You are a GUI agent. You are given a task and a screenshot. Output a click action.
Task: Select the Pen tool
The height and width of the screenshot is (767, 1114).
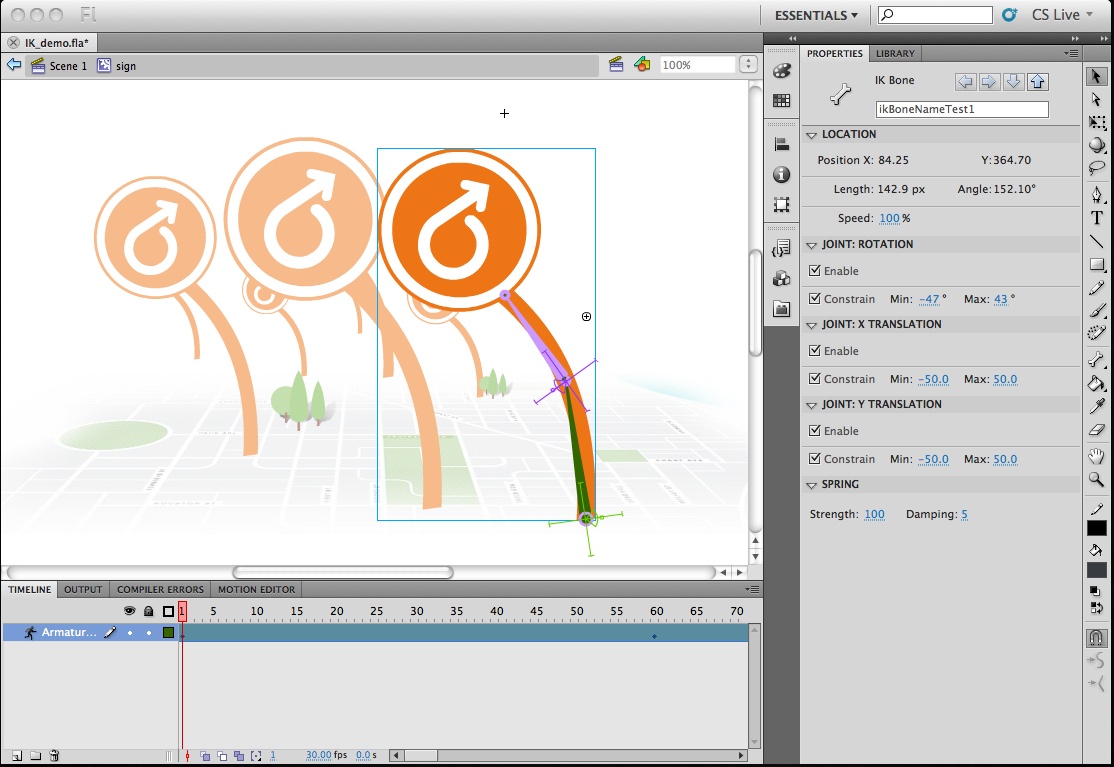(1096, 194)
